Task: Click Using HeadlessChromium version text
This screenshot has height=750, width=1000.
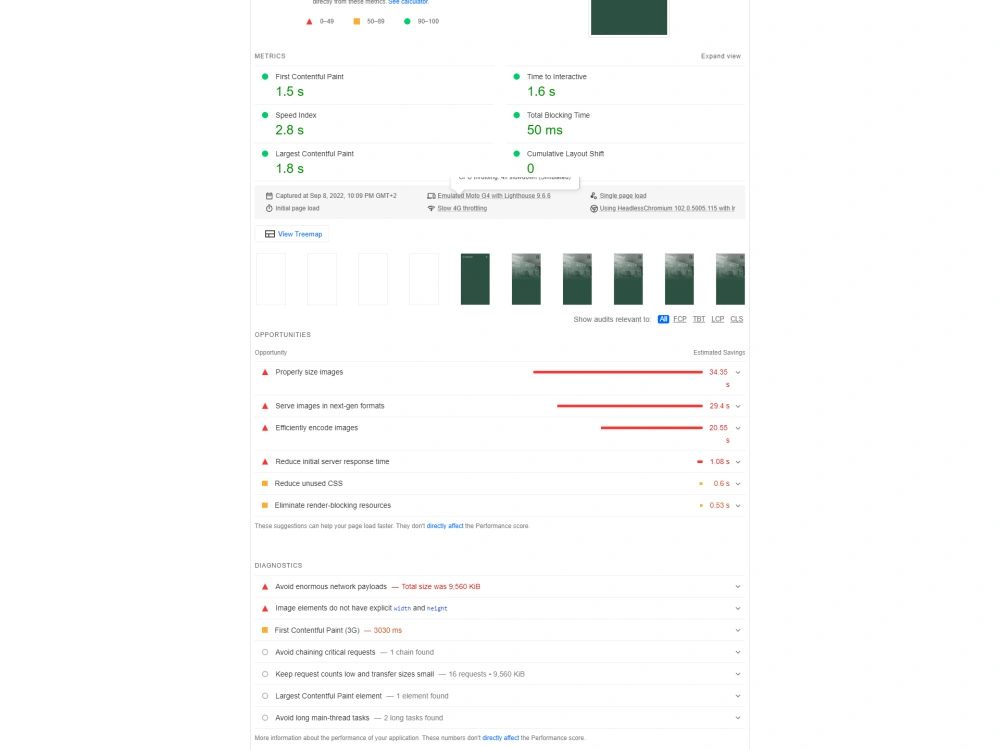Action: 667,209
